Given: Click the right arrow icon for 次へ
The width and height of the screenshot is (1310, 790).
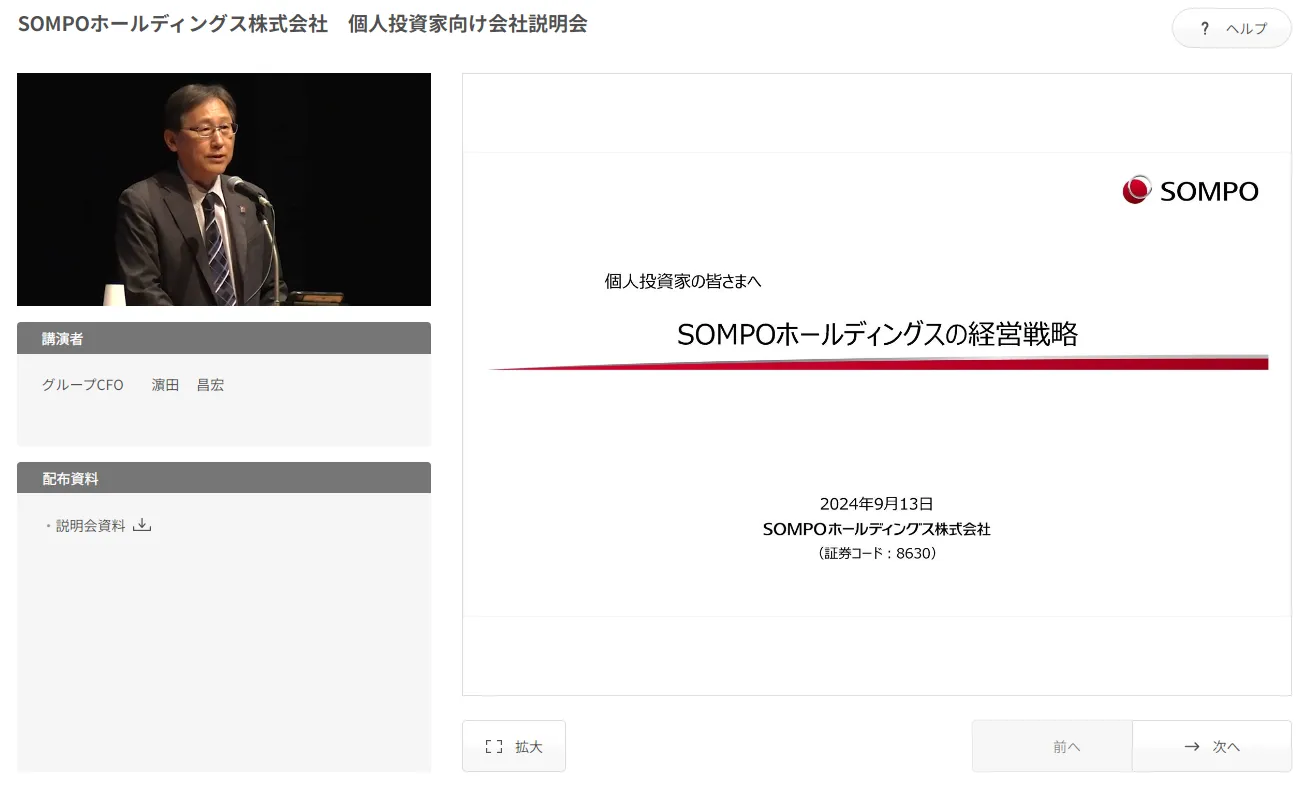Looking at the screenshot, I should coord(1191,746).
